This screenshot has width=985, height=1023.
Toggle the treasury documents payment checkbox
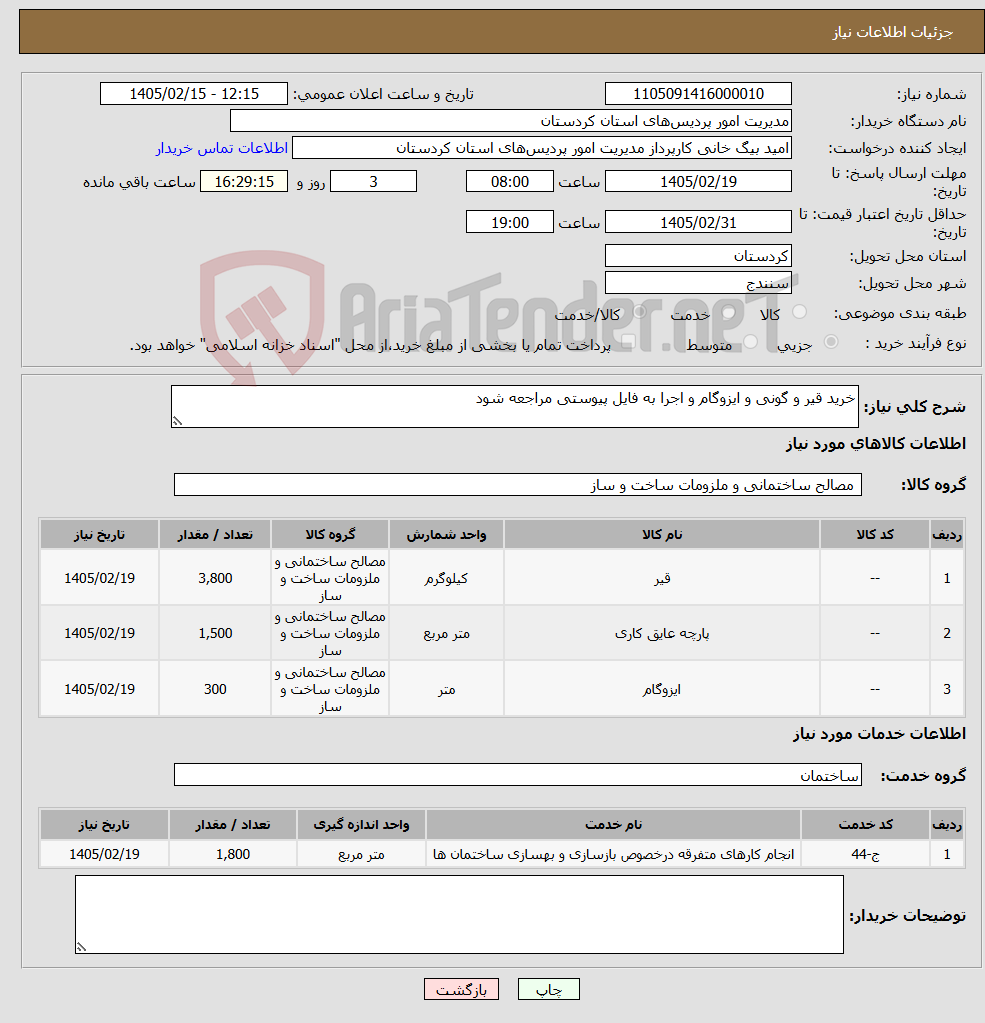pyautogui.click(x=628, y=343)
